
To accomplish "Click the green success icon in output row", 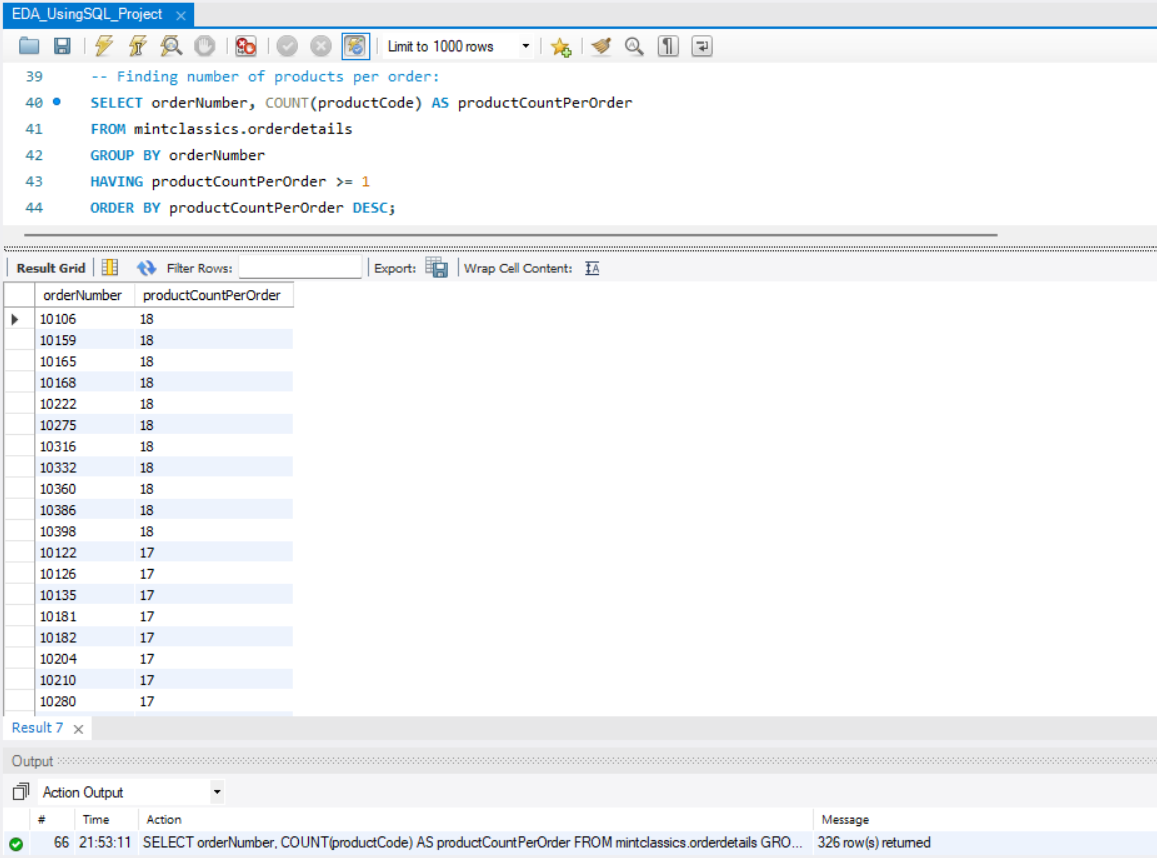I will pyautogui.click(x=16, y=843).
